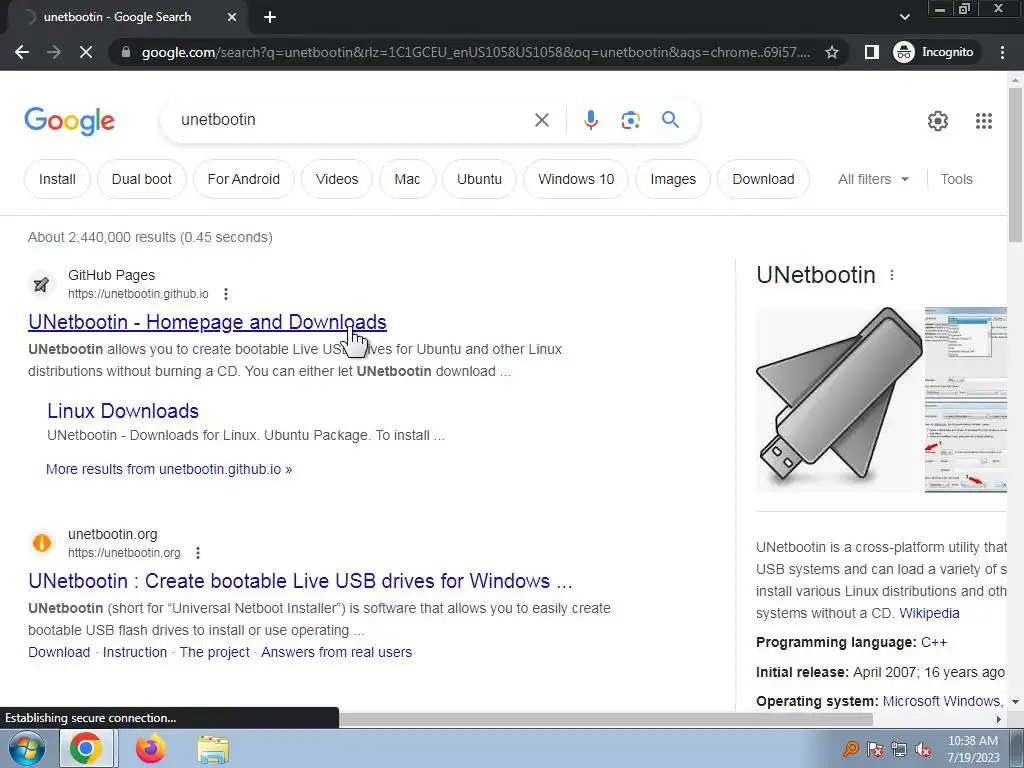This screenshot has width=1024, height=768.
Task: Launch Firefox from the taskbar
Action: (x=150, y=748)
